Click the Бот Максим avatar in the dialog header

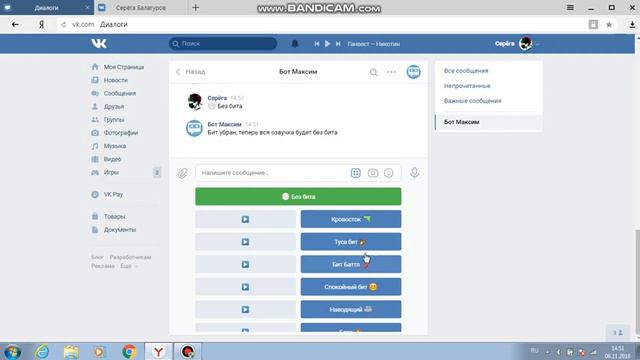click(413, 72)
